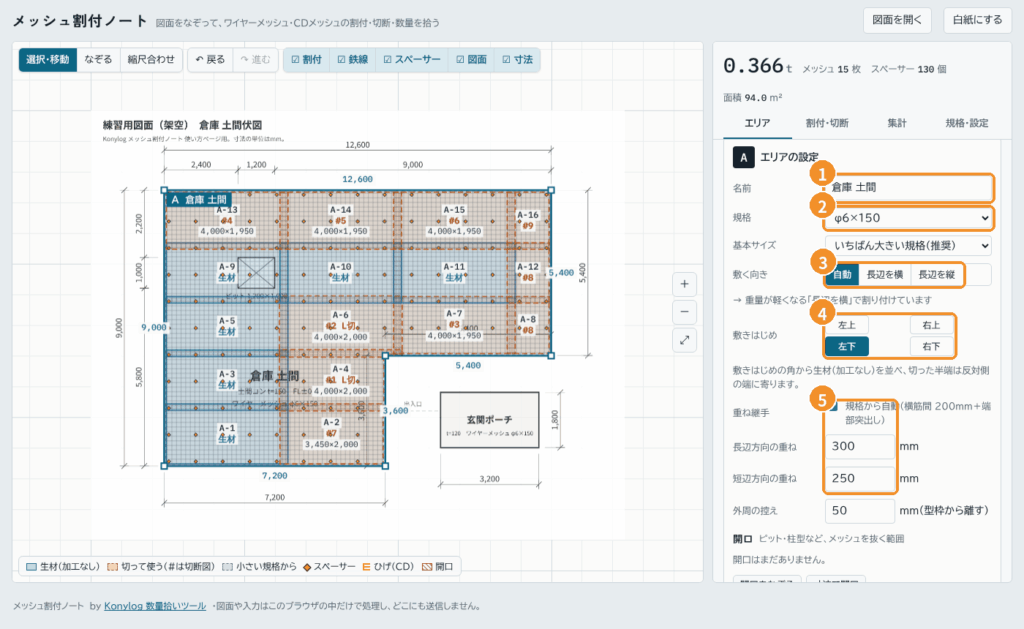The height and width of the screenshot is (629, 1024).
Task: Switch to the なぞる trace tool
Action: (x=98, y=59)
